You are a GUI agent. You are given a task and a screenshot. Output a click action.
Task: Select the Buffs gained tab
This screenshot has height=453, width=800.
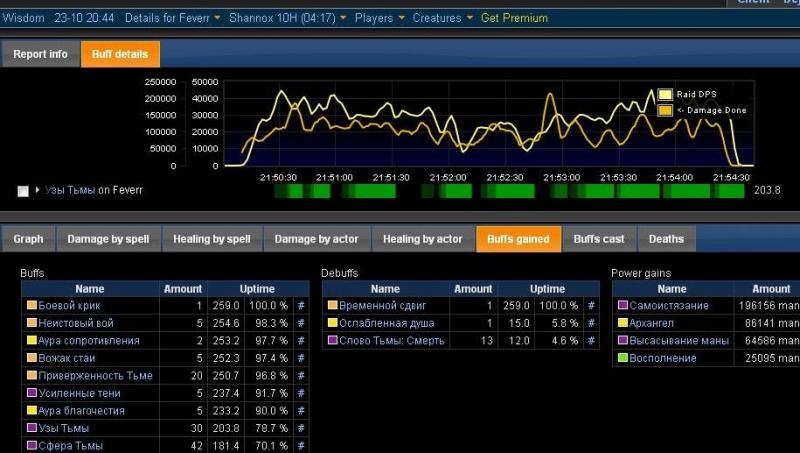coord(518,239)
